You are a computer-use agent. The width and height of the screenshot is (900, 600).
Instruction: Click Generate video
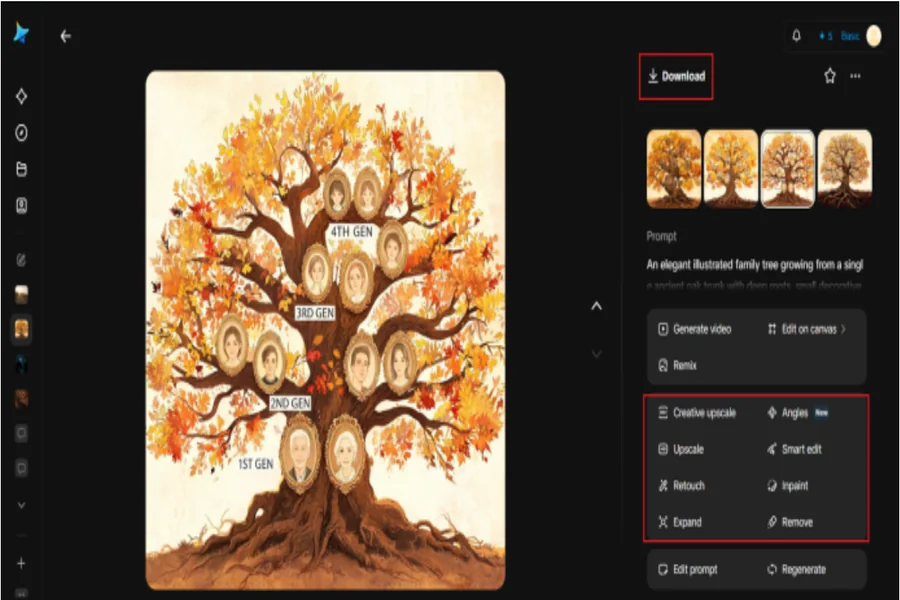[x=695, y=329]
